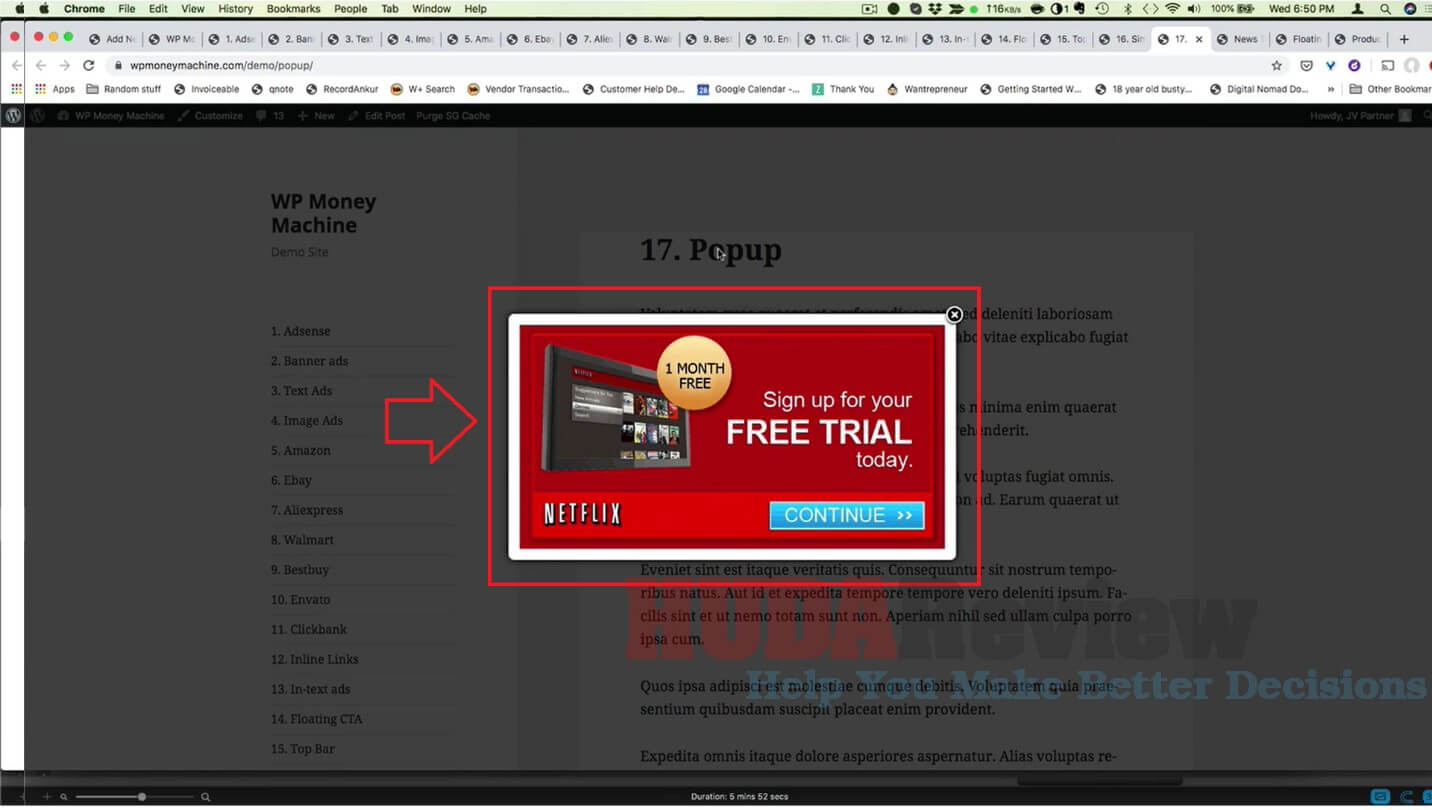Viewport: 1432px width, 810px height.
Task: Click the Time Machine icon in the menu bar
Action: pyautogui.click(x=1102, y=9)
